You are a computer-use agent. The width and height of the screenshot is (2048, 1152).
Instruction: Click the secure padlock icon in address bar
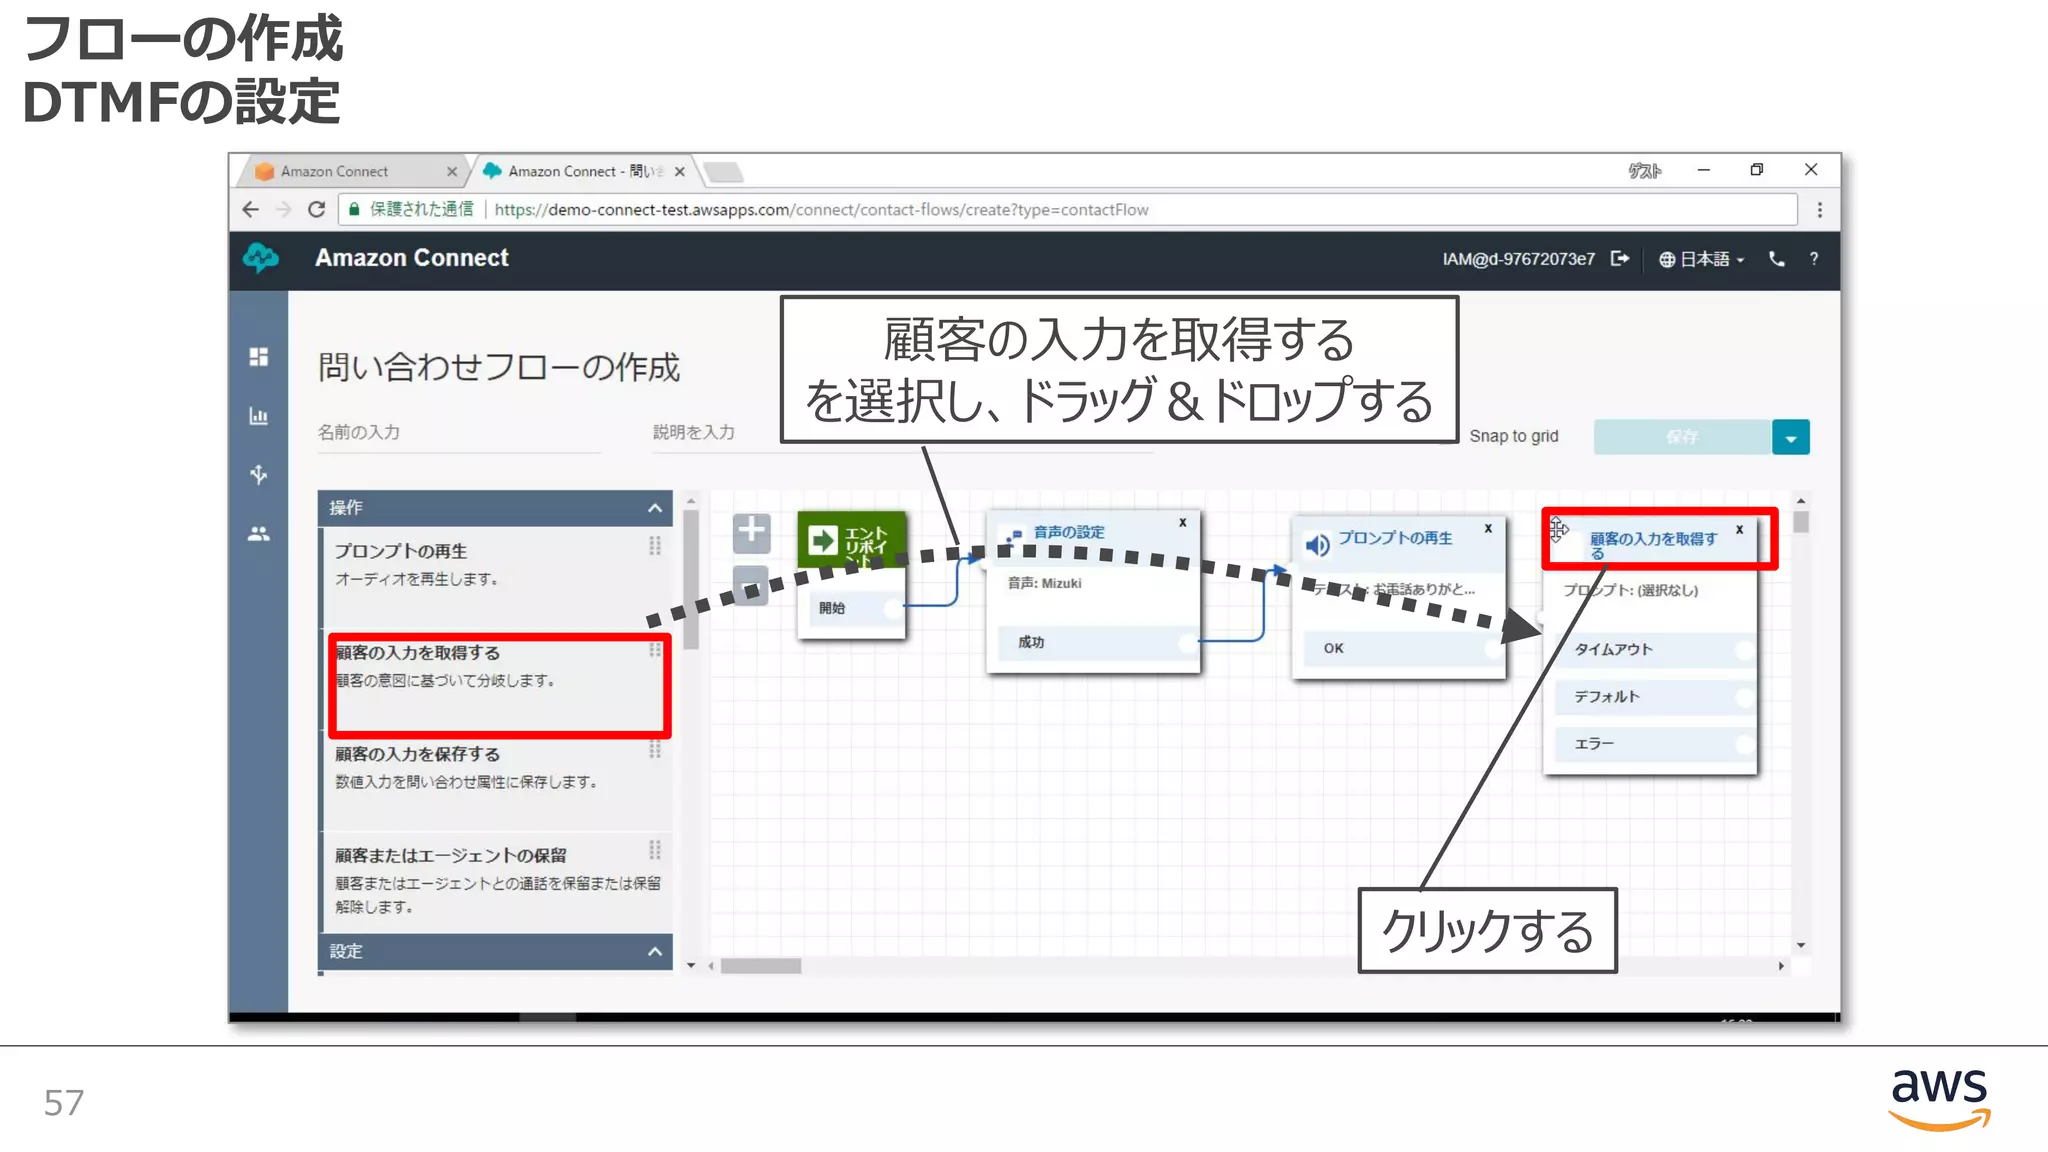click(x=354, y=209)
